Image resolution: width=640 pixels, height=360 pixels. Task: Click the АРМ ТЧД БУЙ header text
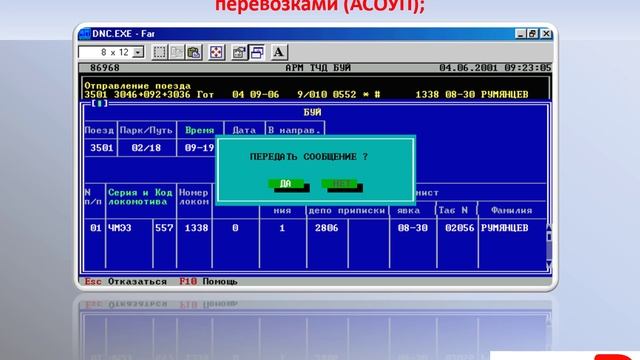click(318, 68)
